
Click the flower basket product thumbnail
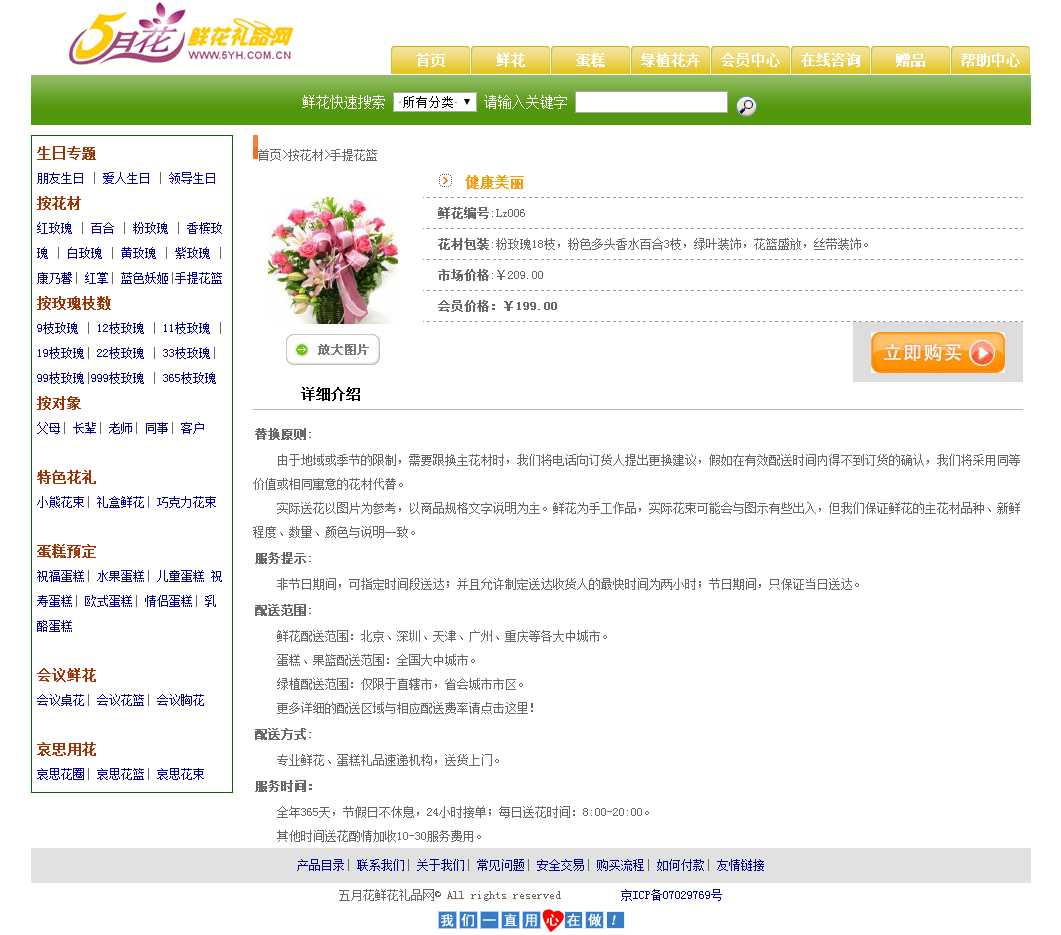coord(332,258)
